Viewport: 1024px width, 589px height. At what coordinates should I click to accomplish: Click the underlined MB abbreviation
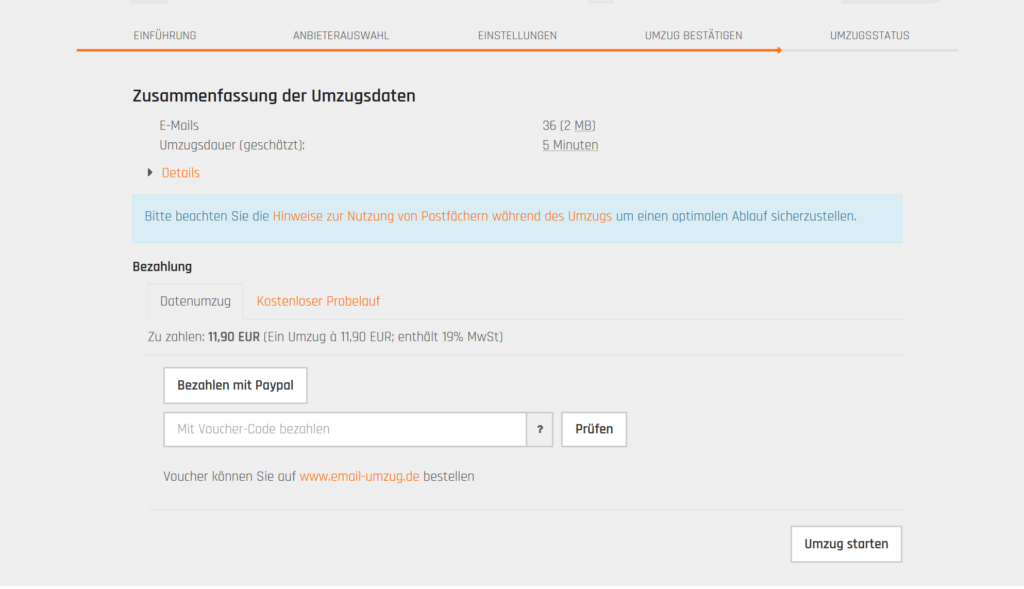click(584, 125)
